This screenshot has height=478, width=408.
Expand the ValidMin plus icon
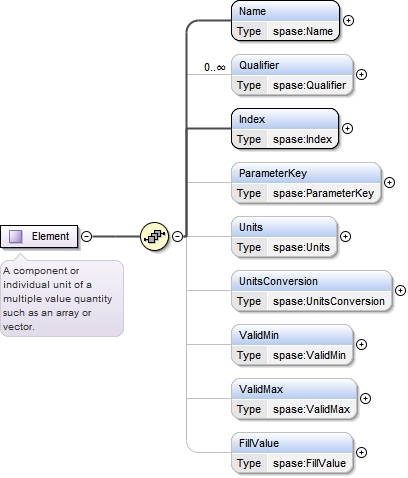362,344
